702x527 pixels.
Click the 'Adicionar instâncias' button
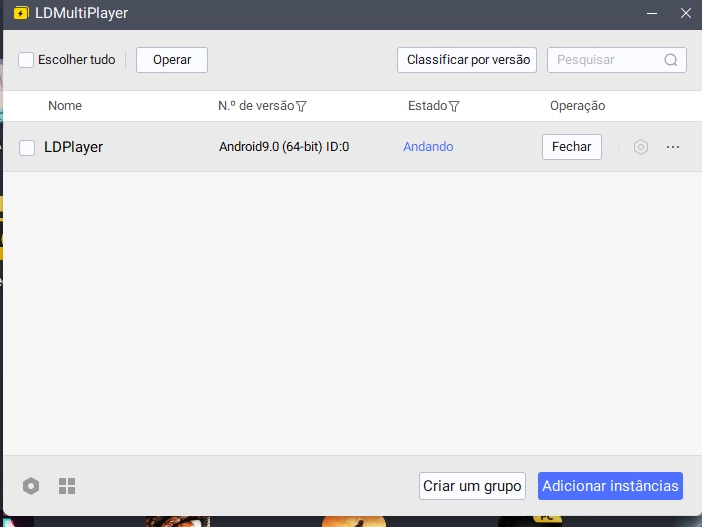(610, 486)
